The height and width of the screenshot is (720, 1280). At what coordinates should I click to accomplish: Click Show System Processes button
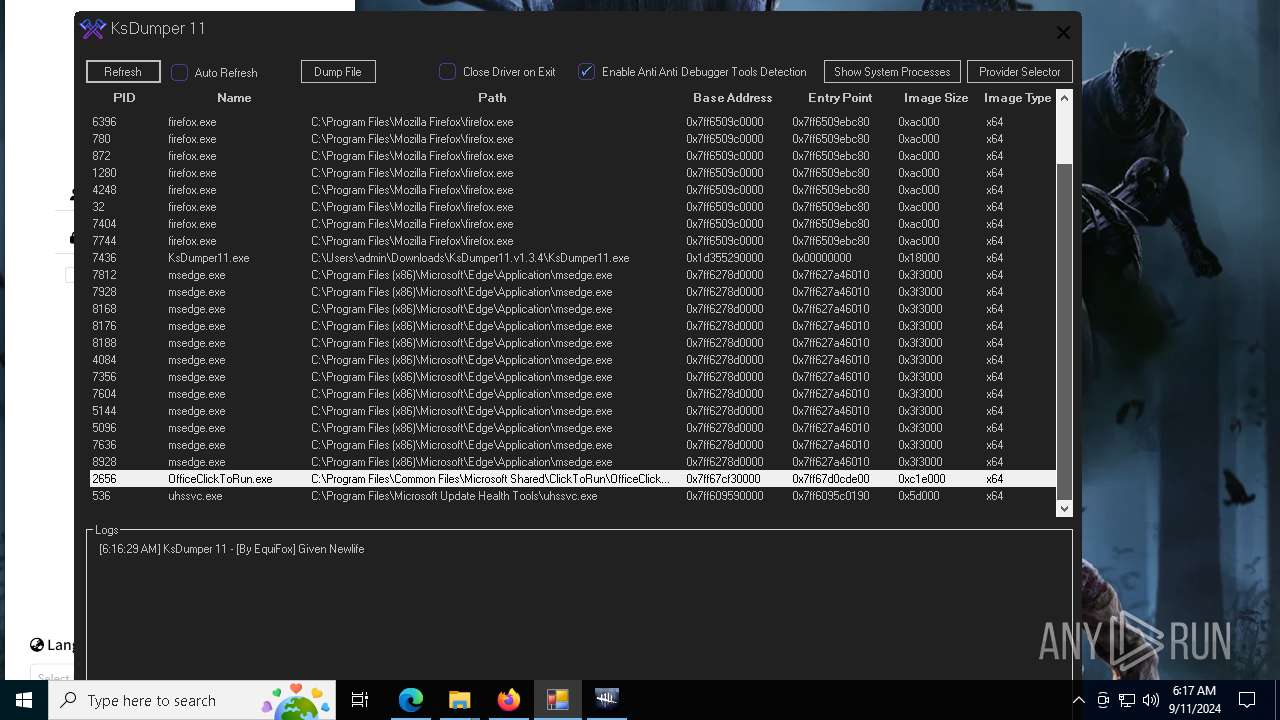(x=892, y=72)
